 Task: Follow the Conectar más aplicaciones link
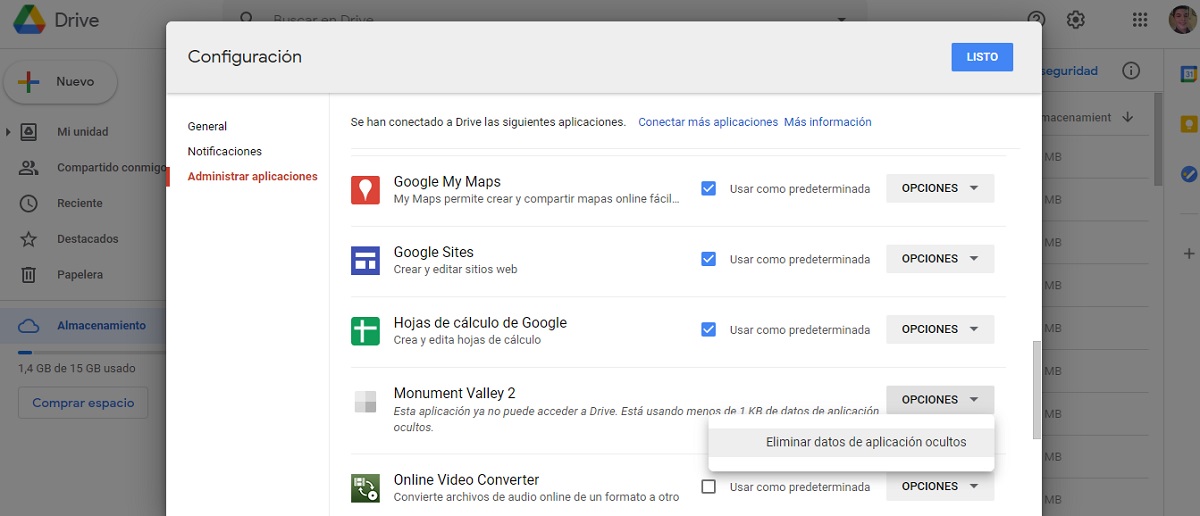707,122
